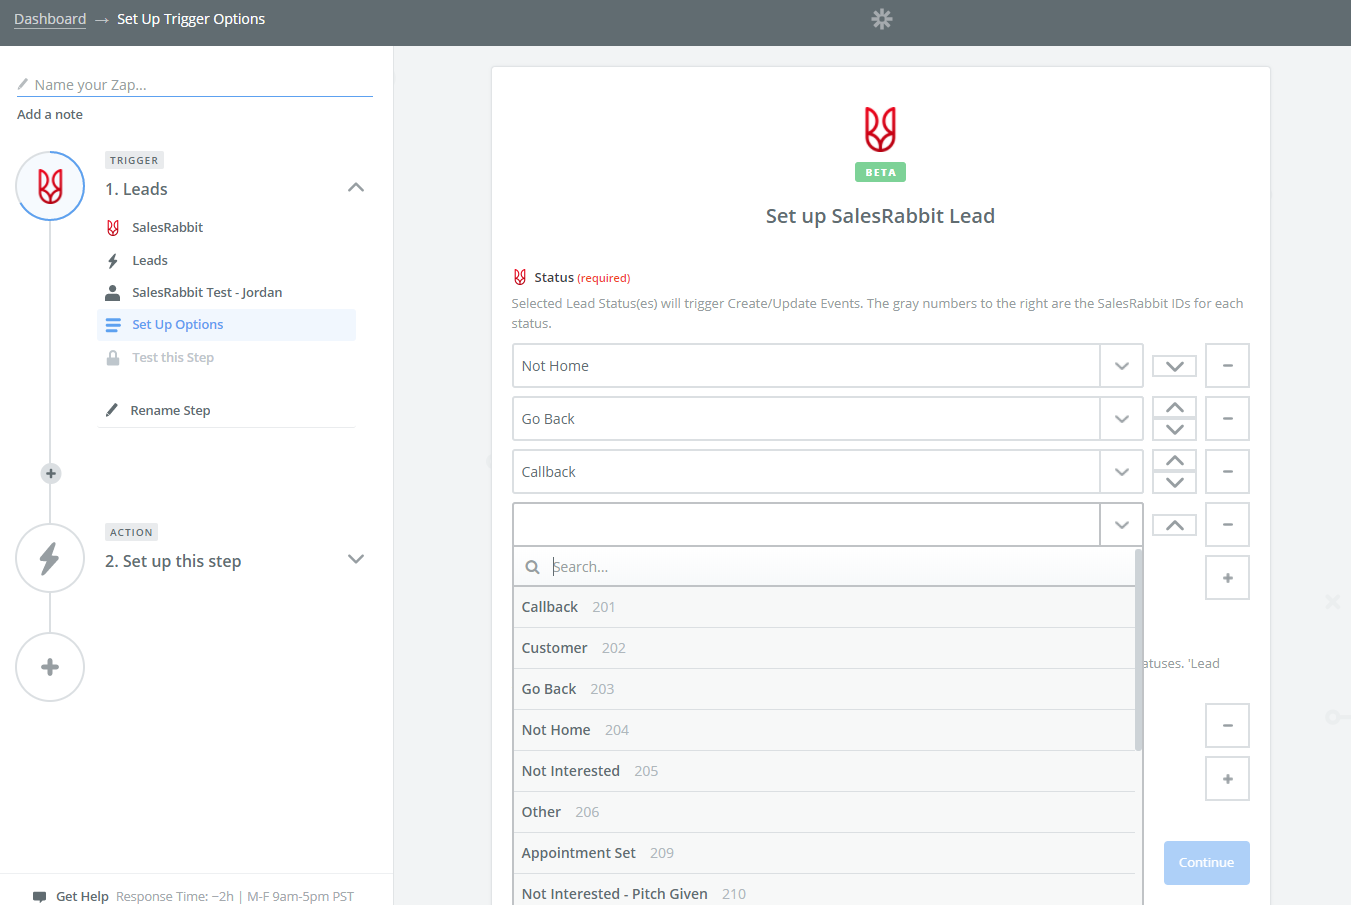Click Add a note

coord(50,115)
